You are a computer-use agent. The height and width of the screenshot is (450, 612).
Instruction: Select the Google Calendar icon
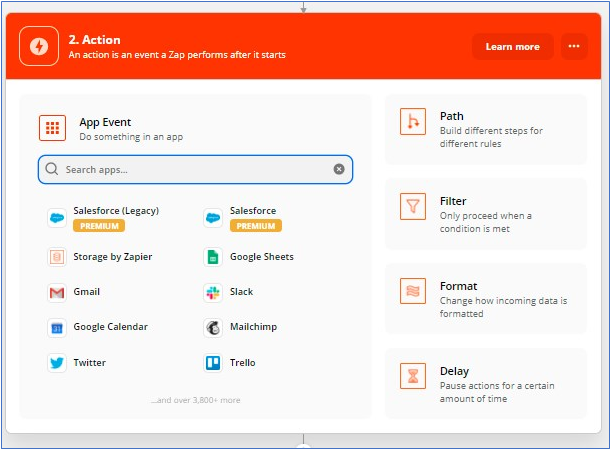click(x=57, y=328)
